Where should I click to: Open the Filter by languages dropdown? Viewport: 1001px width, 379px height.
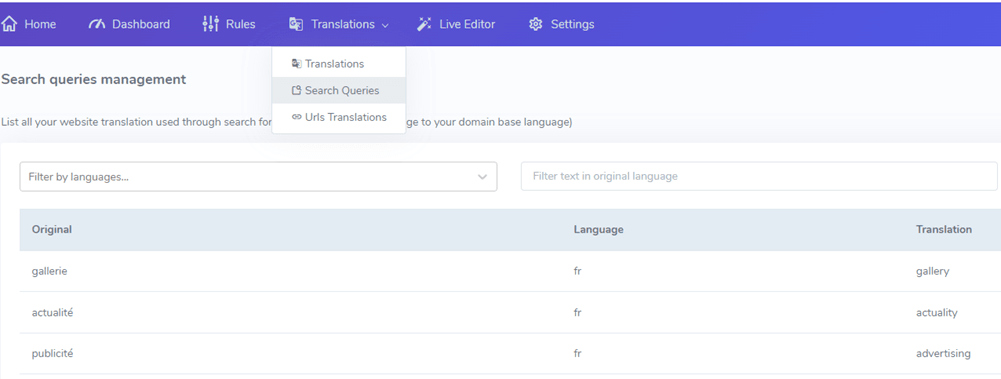pos(258,177)
